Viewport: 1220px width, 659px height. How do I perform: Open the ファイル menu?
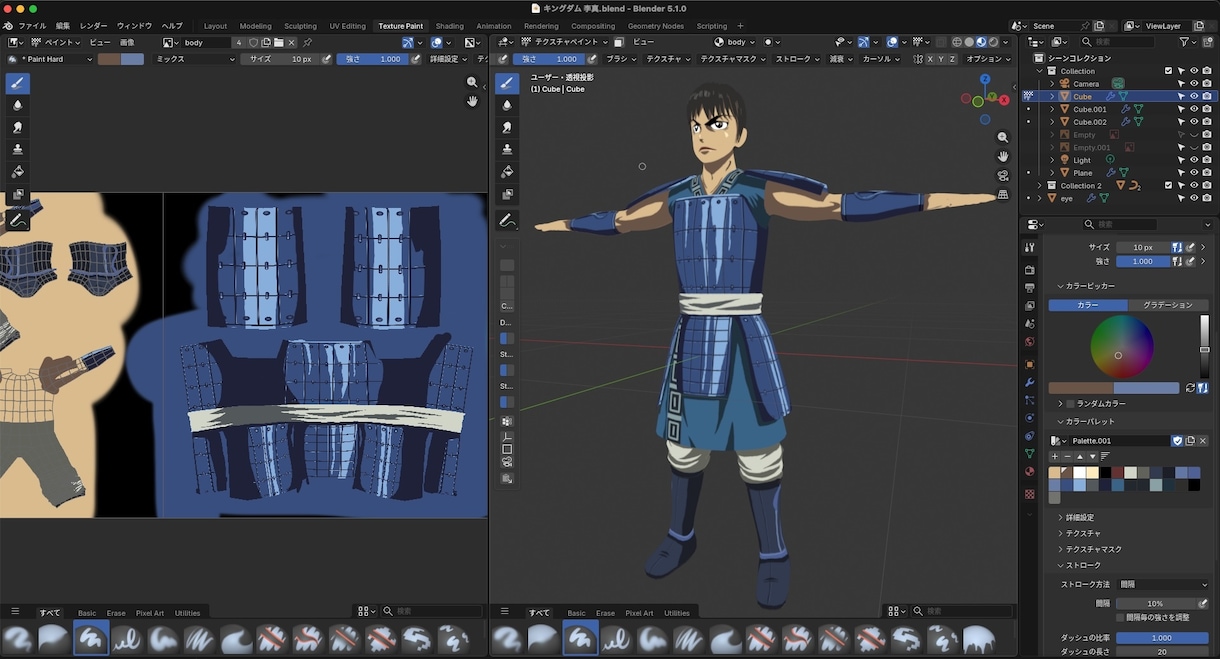32,25
